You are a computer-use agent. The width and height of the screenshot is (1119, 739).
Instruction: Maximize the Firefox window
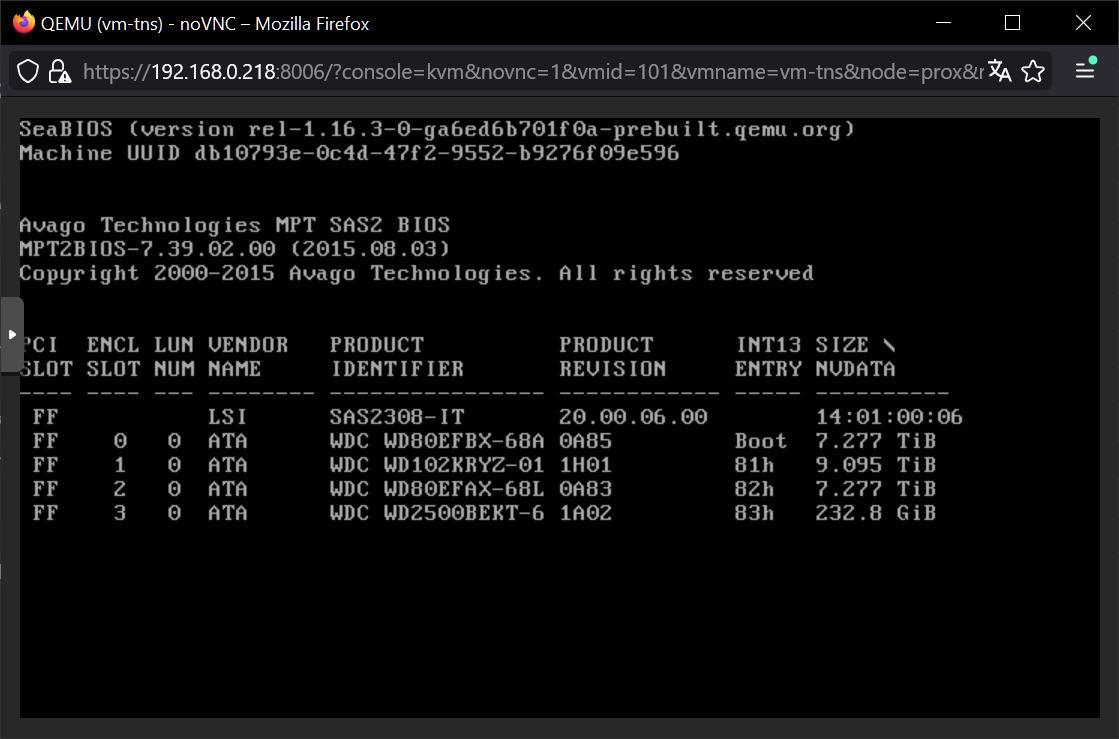[x=1012, y=23]
